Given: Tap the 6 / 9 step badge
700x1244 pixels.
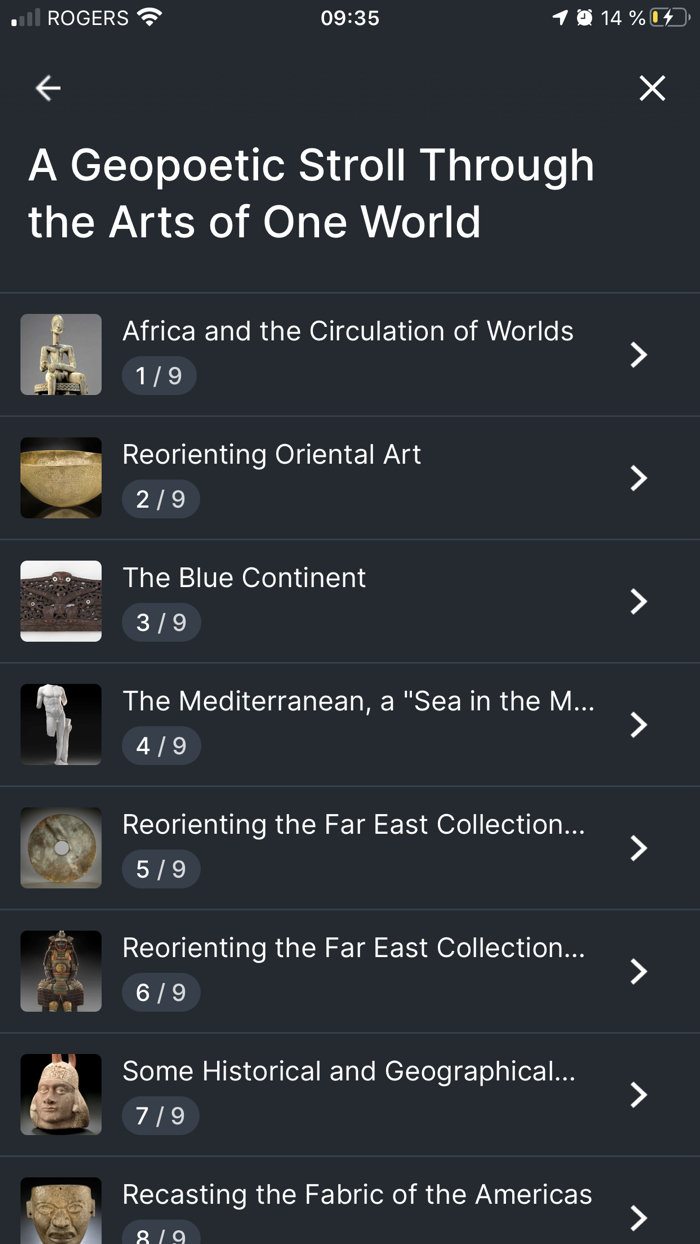Looking at the screenshot, I should 161,992.
